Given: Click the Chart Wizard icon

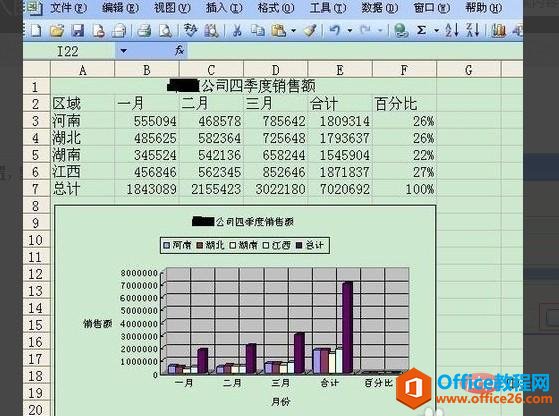Looking at the screenshot, I should (498, 31).
